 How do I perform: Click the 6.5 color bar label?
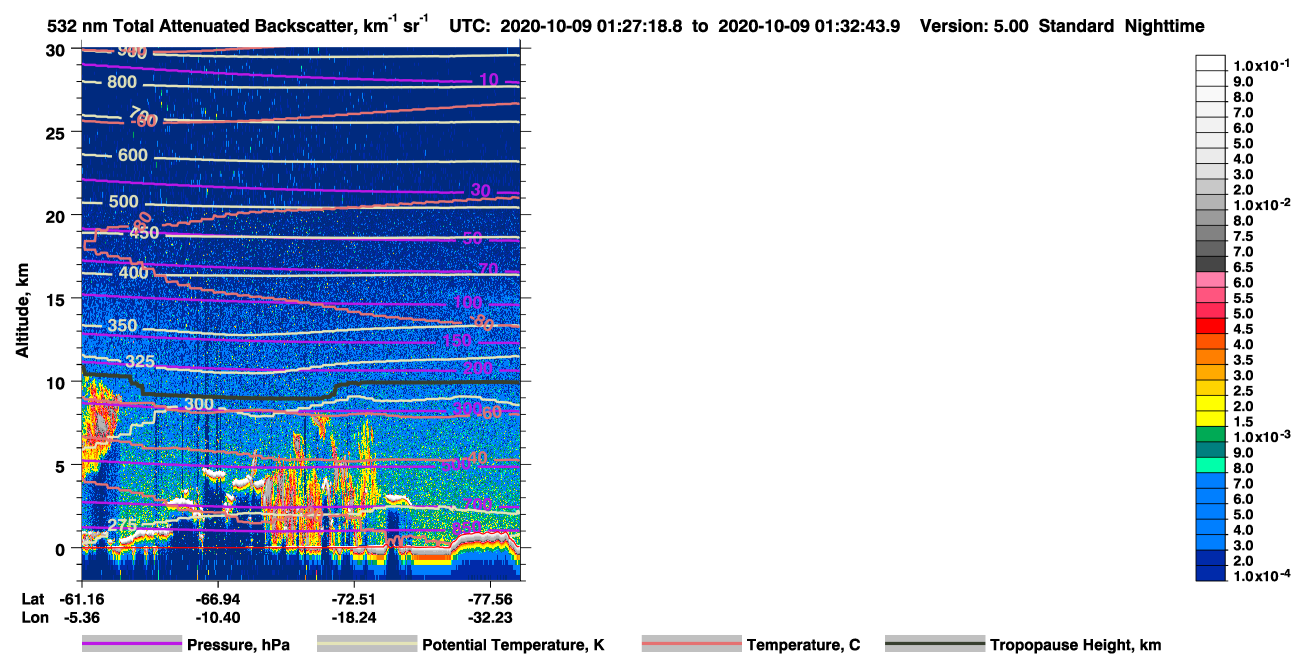point(1242,267)
